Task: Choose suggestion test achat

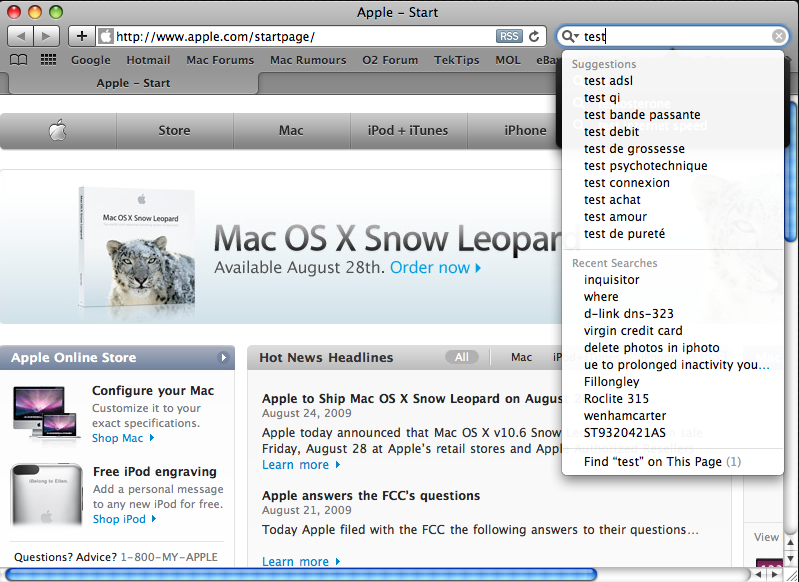Action: (x=673, y=200)
